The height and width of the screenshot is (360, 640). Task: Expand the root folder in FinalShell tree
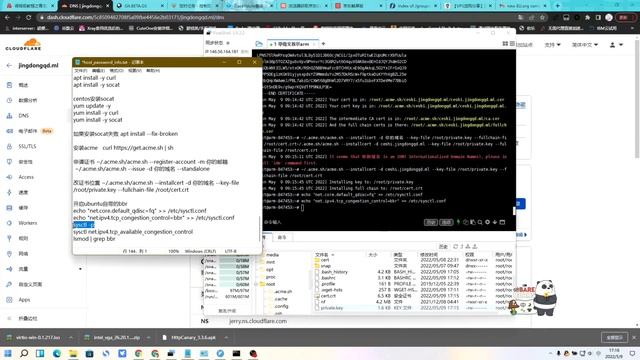pyautogui.click(x=257, y=284)
